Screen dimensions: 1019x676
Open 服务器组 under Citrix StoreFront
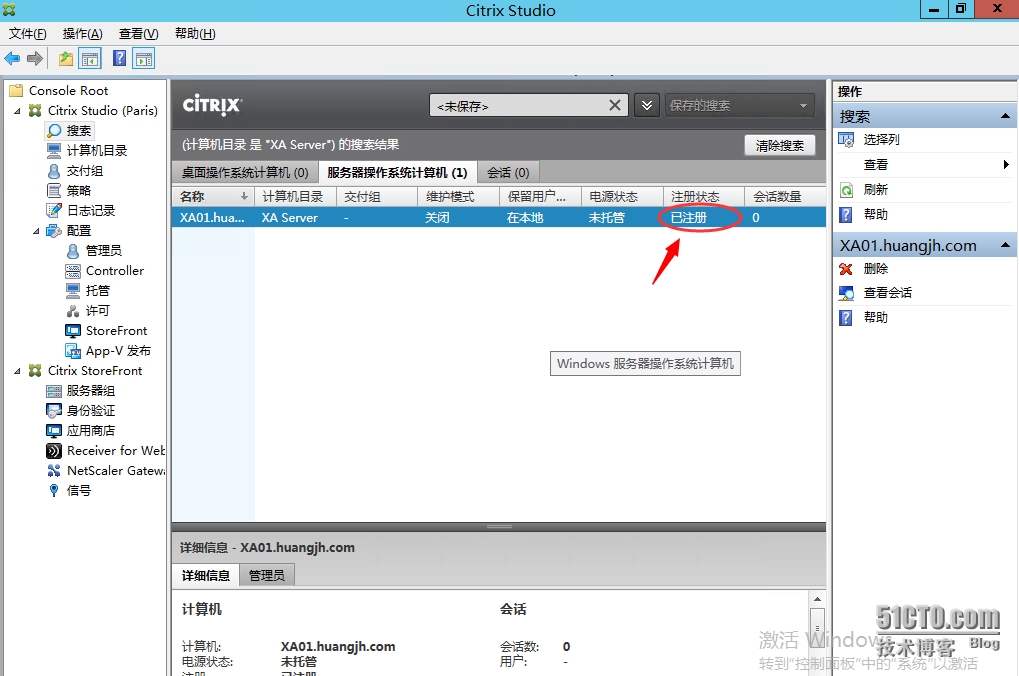point(82,391)
